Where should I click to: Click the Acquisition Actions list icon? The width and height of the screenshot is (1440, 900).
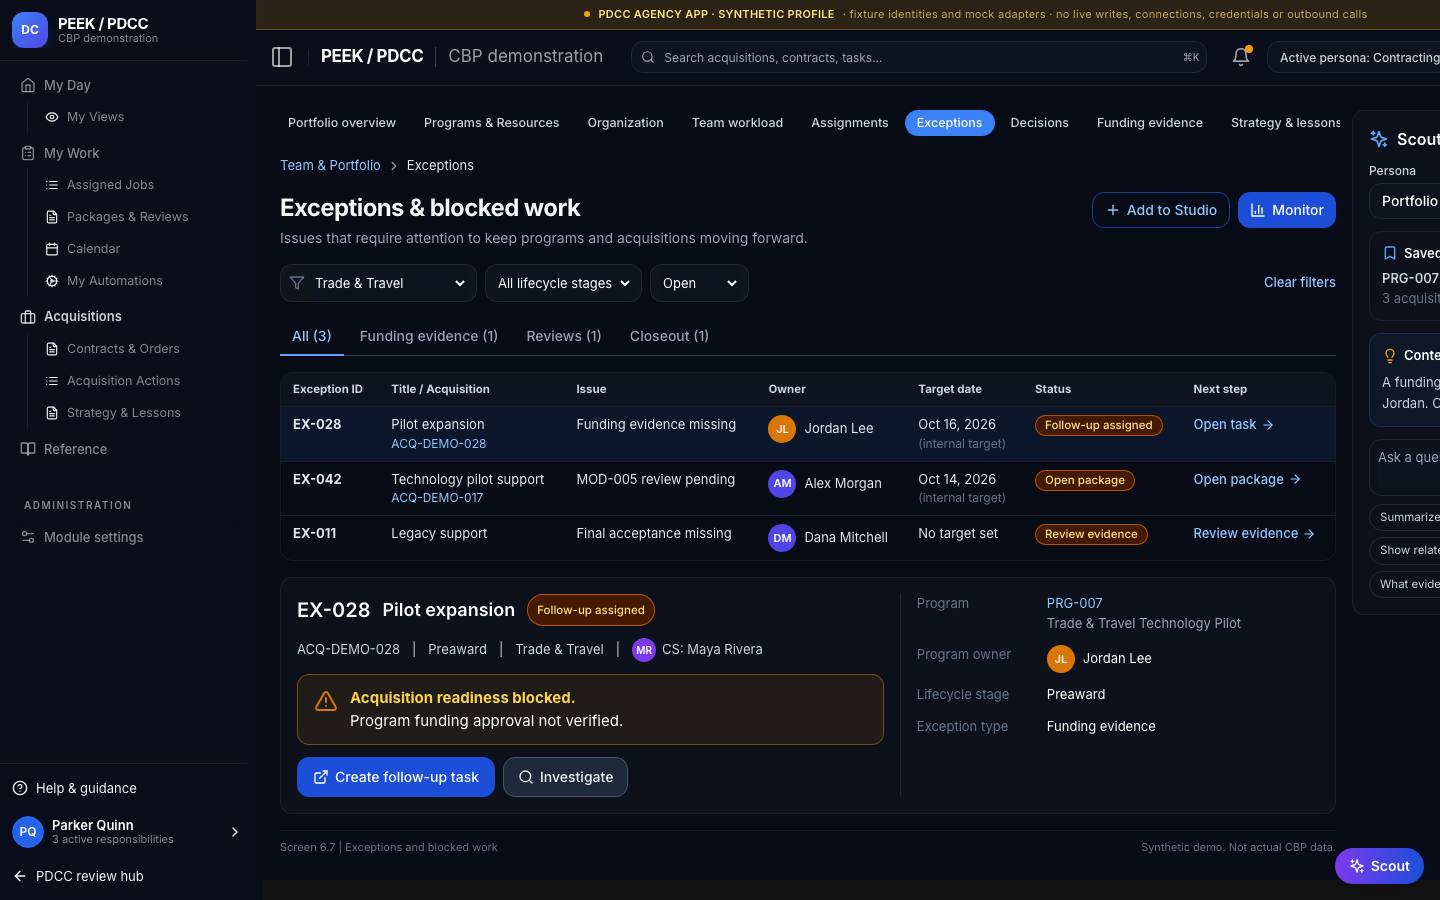(52, 381)
